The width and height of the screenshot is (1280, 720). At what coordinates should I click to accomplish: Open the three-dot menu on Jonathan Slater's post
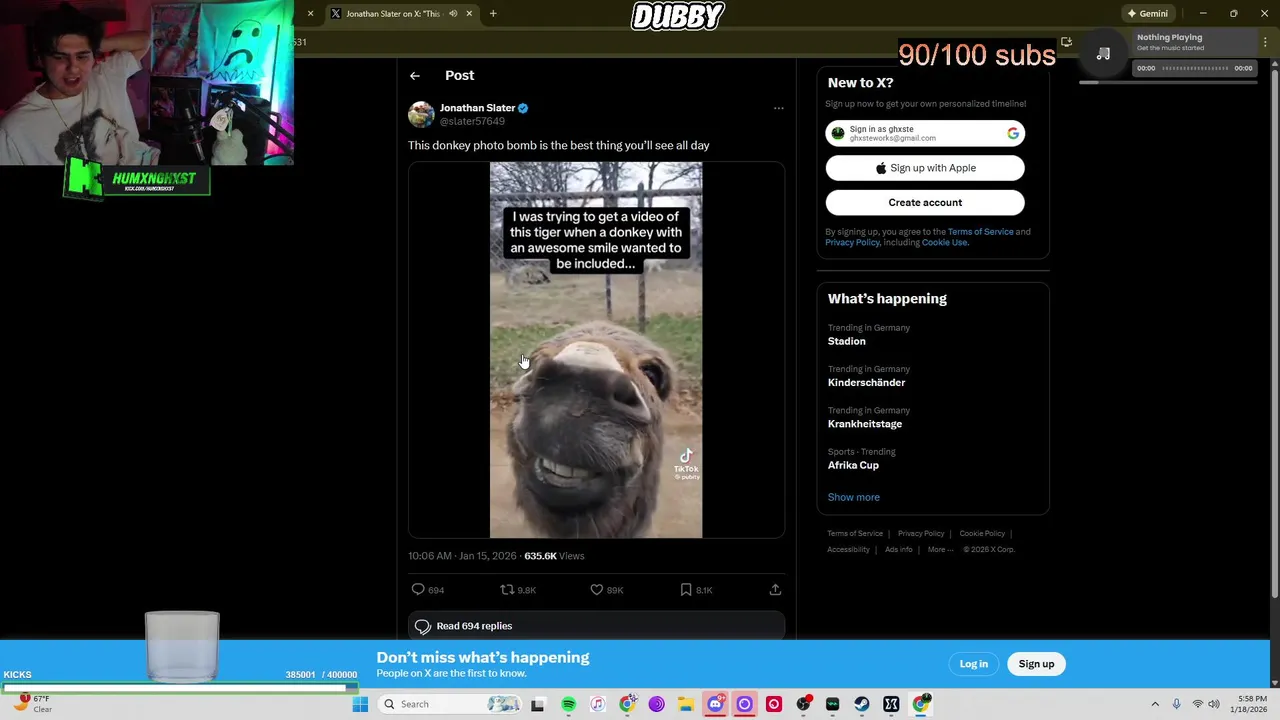(778, 108)
